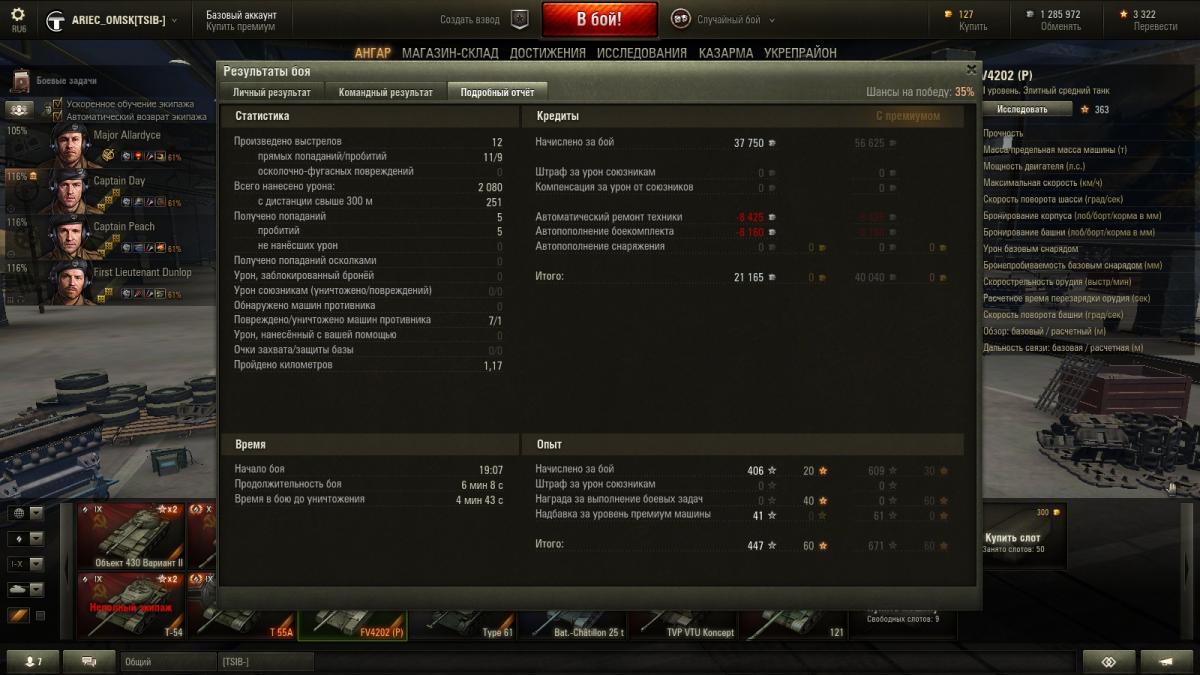Open the notifications icon in the bottom-right bar
Viewport: 1200px width, 675px height.
tap(1166, 661)
